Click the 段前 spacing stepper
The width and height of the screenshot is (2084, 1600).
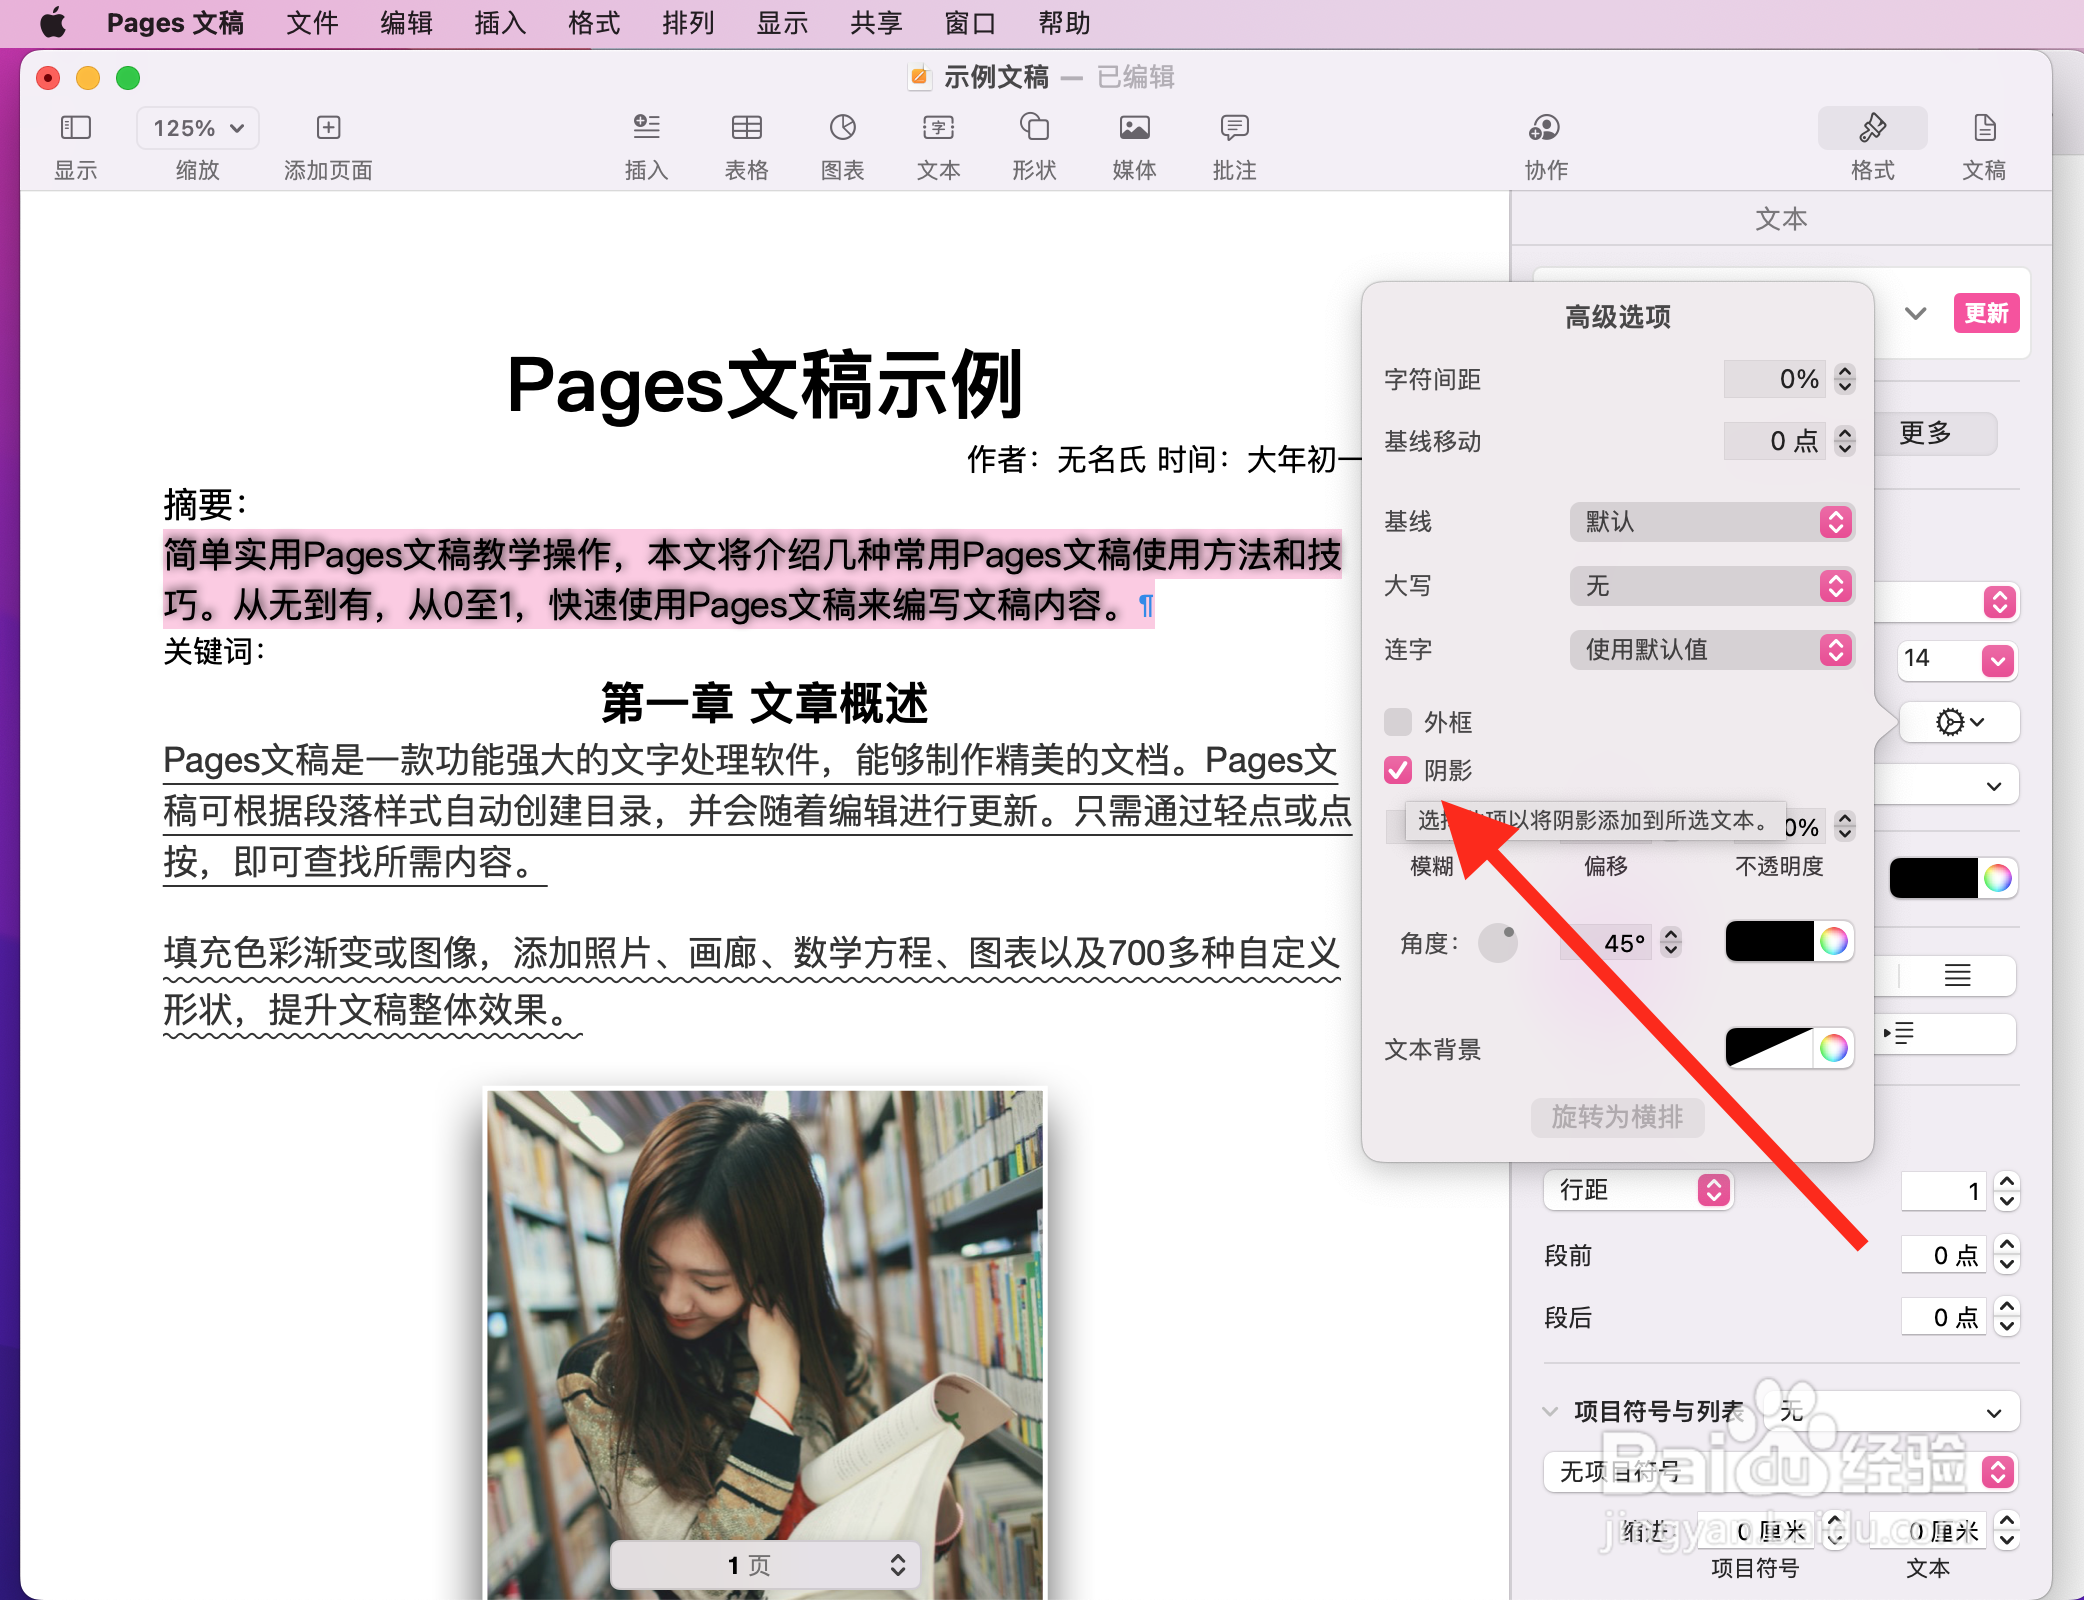[x=2007, y=1254]
